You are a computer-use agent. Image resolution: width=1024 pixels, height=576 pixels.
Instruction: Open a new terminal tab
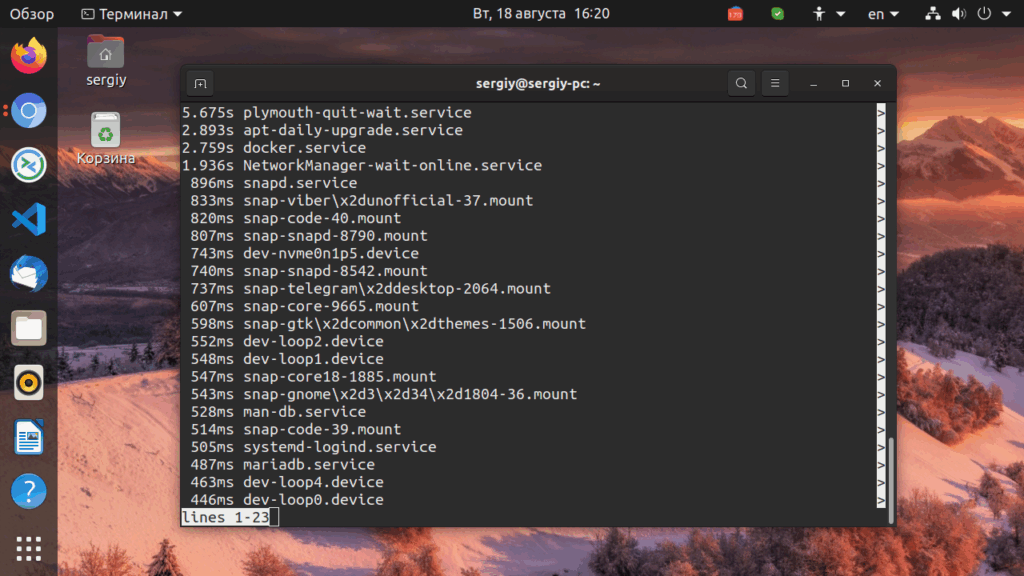tap(200, 84)
